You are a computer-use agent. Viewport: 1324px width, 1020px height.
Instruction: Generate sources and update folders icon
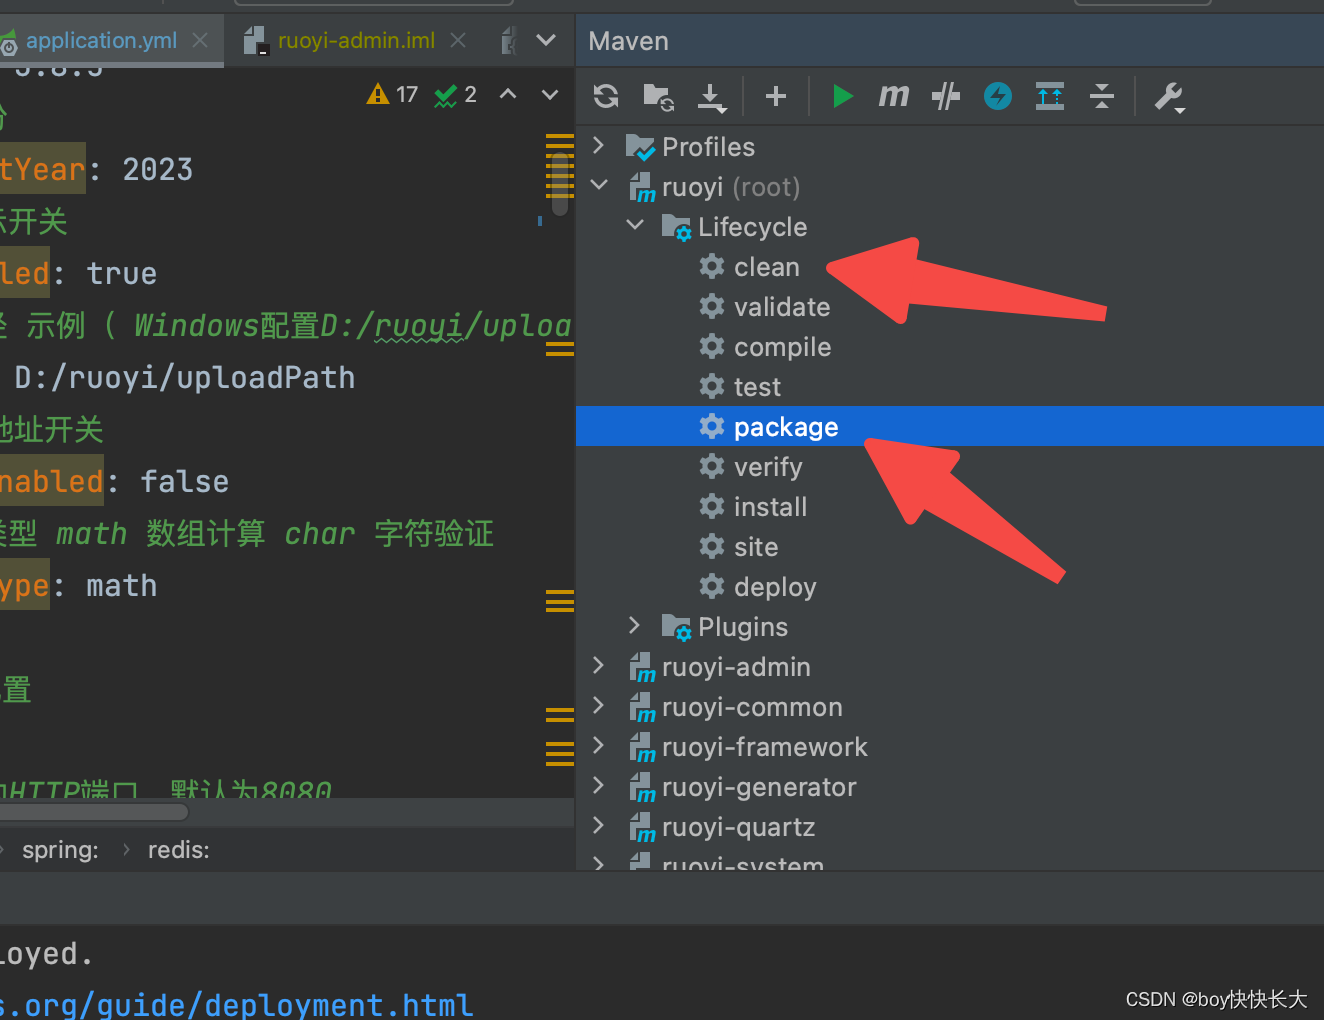658,96
